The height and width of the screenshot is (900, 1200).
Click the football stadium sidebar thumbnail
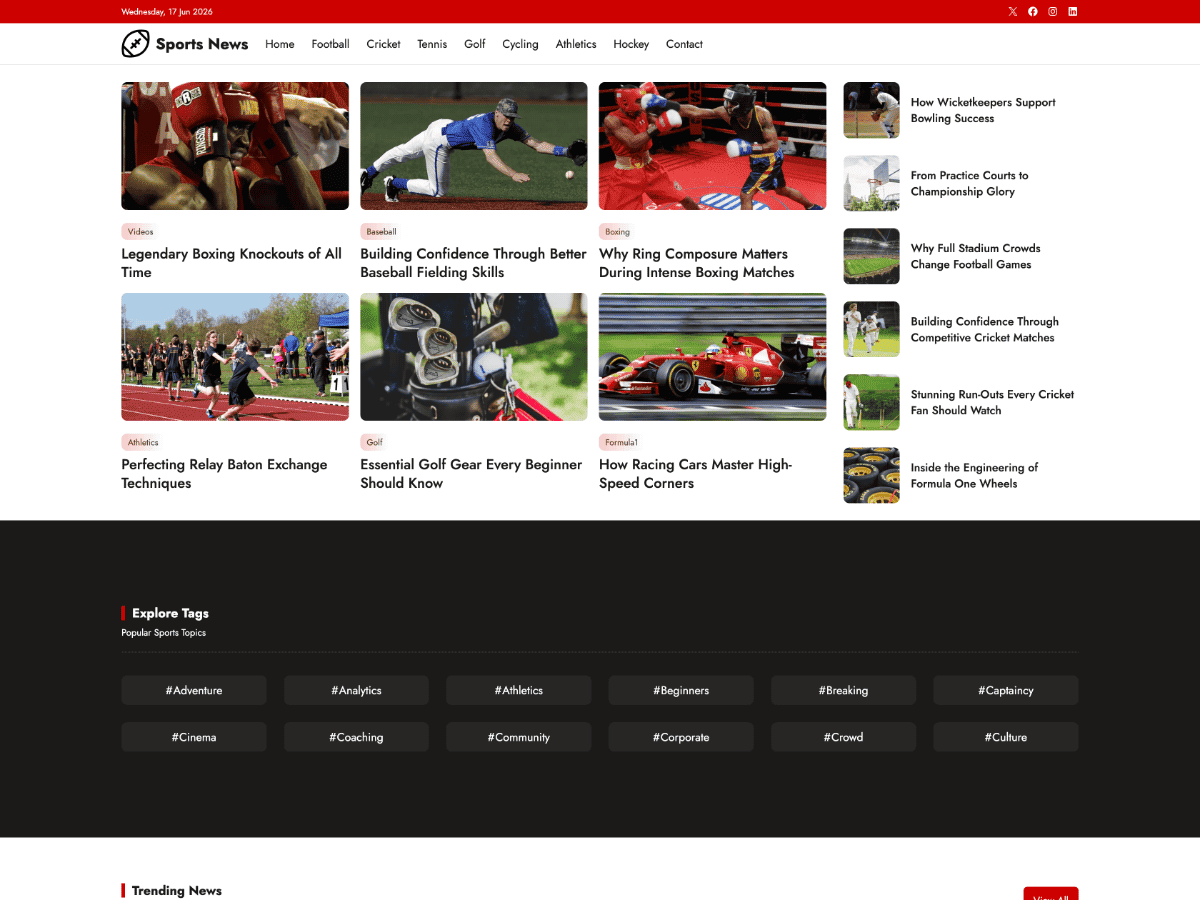point(871,256)
